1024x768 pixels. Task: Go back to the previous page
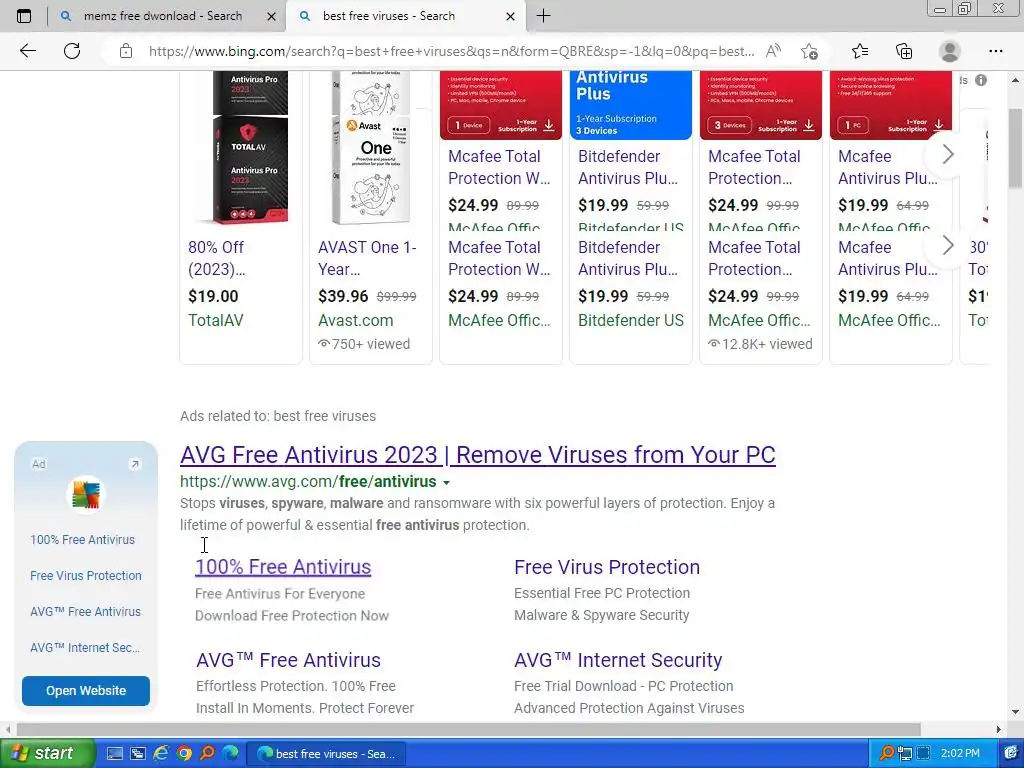[27, 51]
